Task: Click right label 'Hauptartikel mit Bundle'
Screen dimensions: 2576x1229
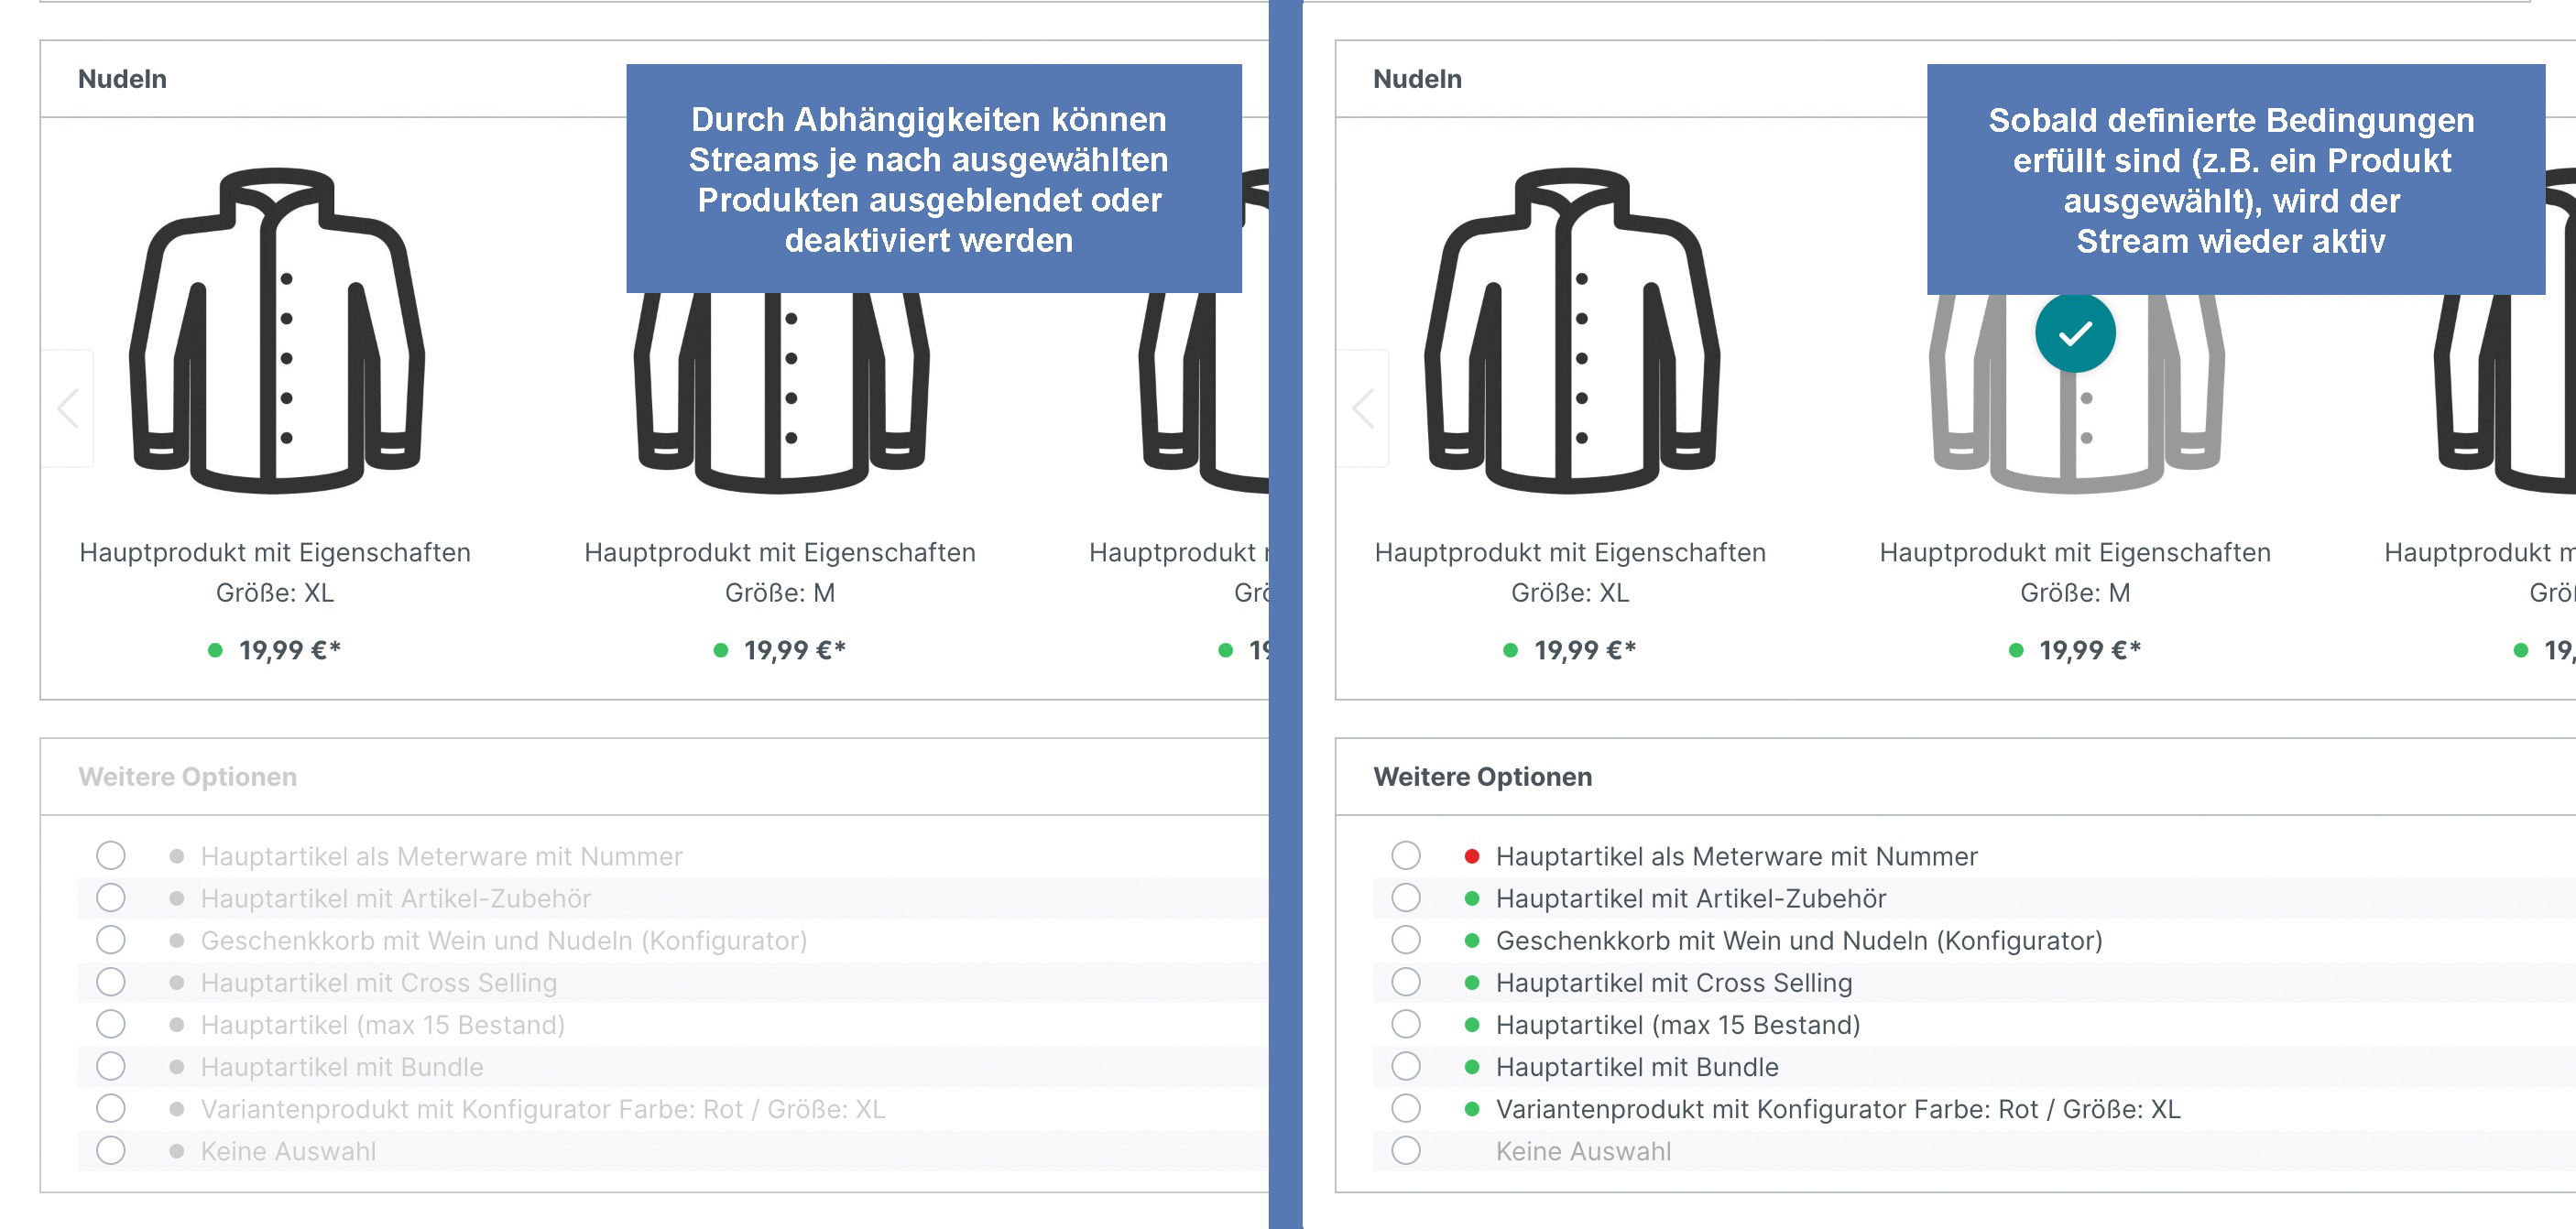Action: 1637,1067
